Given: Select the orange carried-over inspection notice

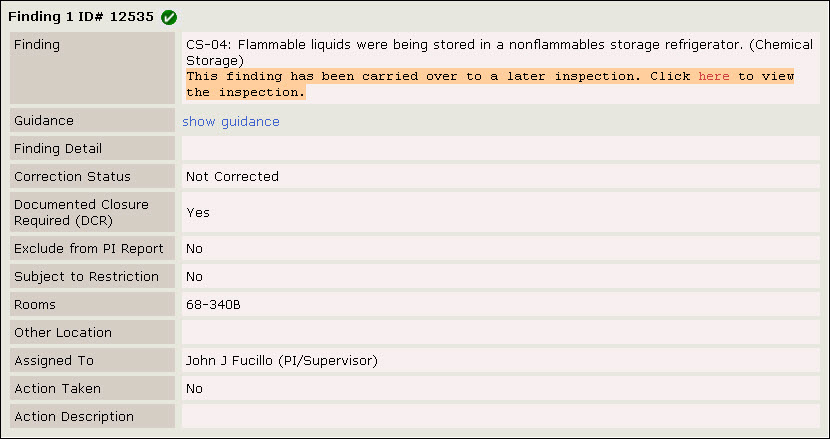Looking at the screenshot, I should [x=490, y=84].
